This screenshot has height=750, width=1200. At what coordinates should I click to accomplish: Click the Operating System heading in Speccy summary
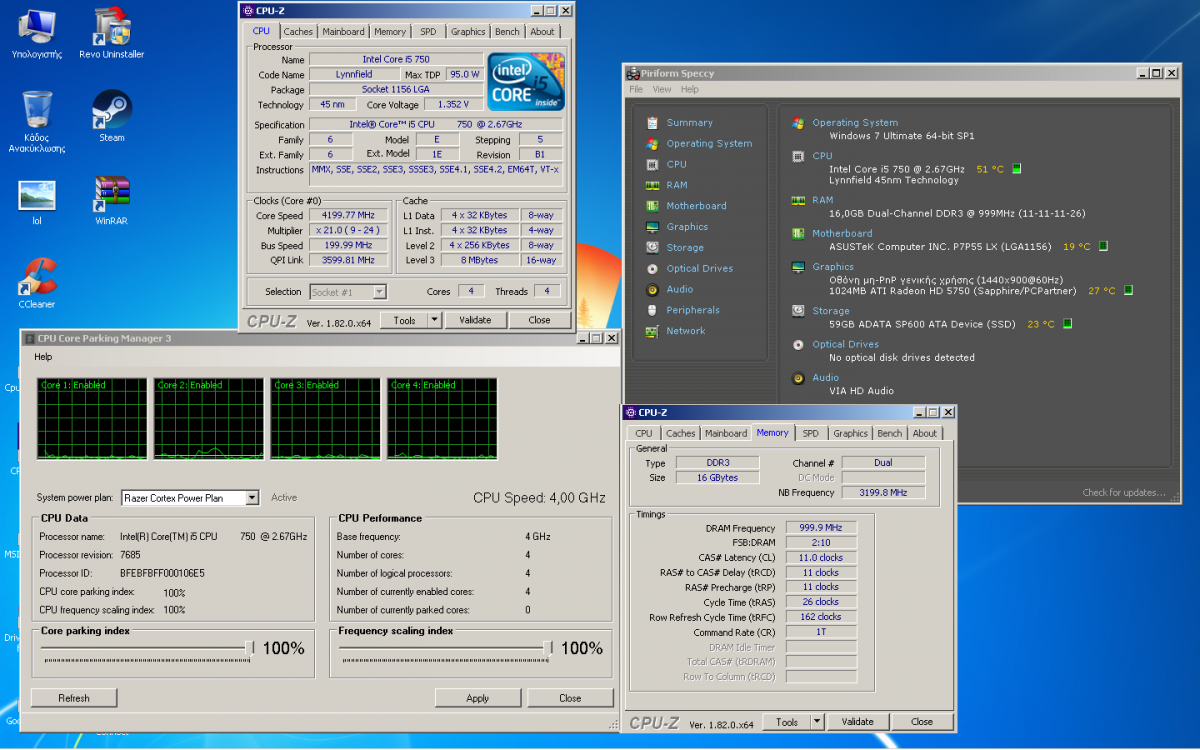coord(855,123)
